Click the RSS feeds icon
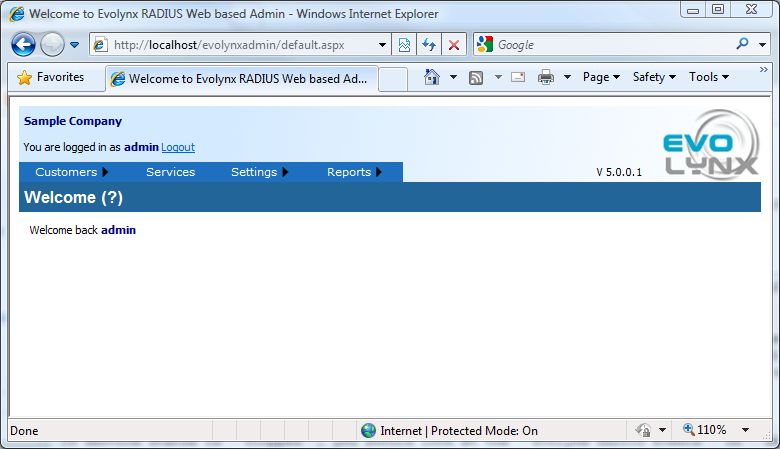The height and width of the screenshot is (449, 780). point(477,77)
